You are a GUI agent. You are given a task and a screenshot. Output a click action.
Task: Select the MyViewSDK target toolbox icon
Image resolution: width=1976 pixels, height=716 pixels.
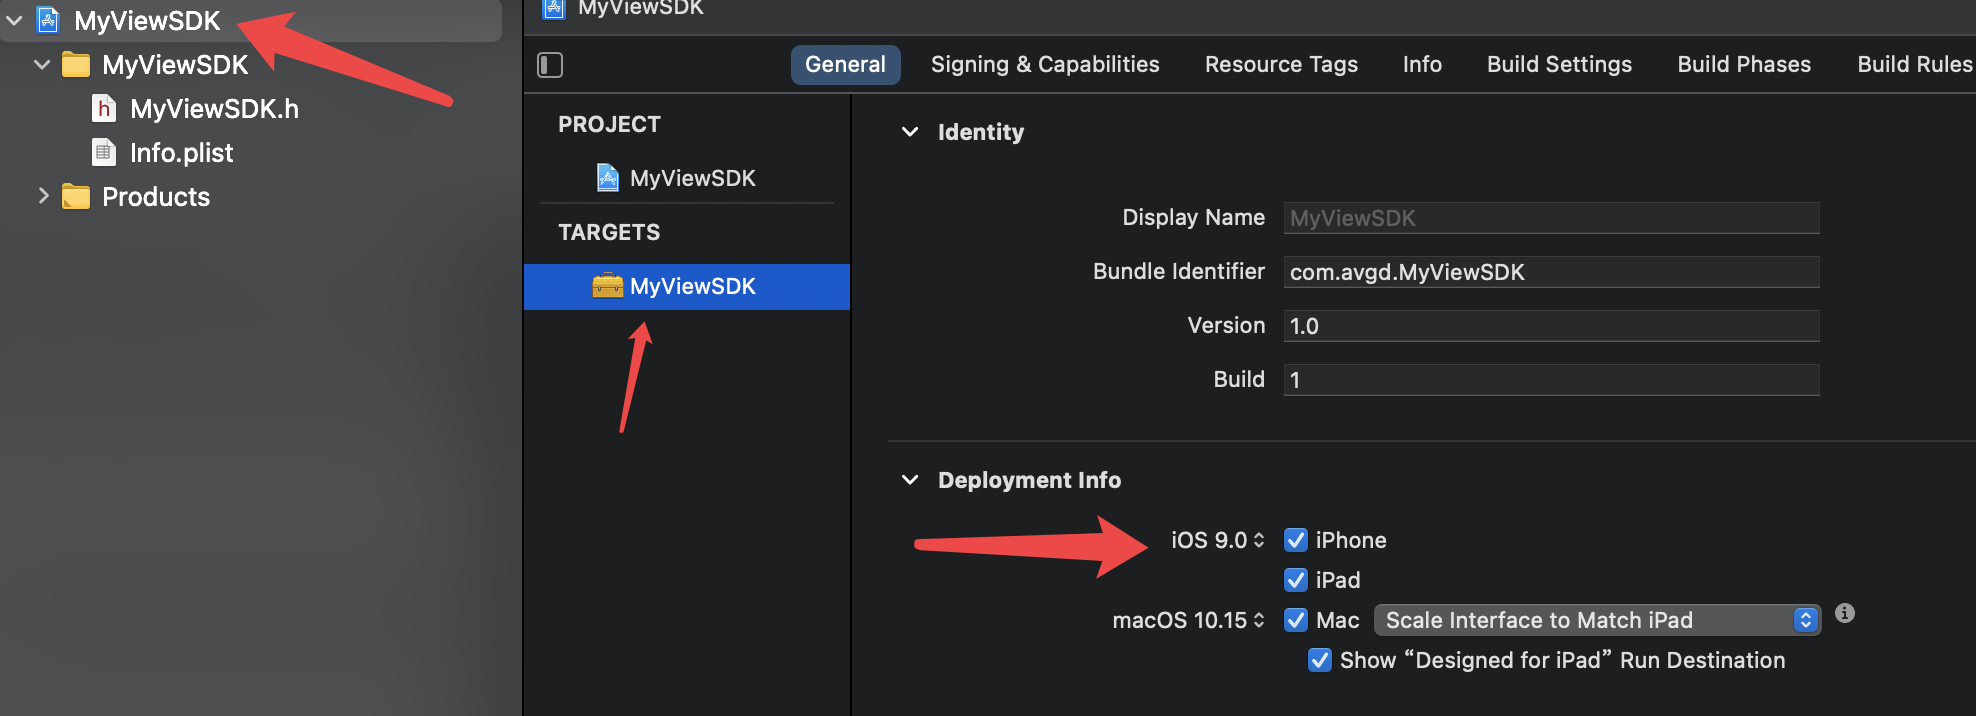click(607, 286)
